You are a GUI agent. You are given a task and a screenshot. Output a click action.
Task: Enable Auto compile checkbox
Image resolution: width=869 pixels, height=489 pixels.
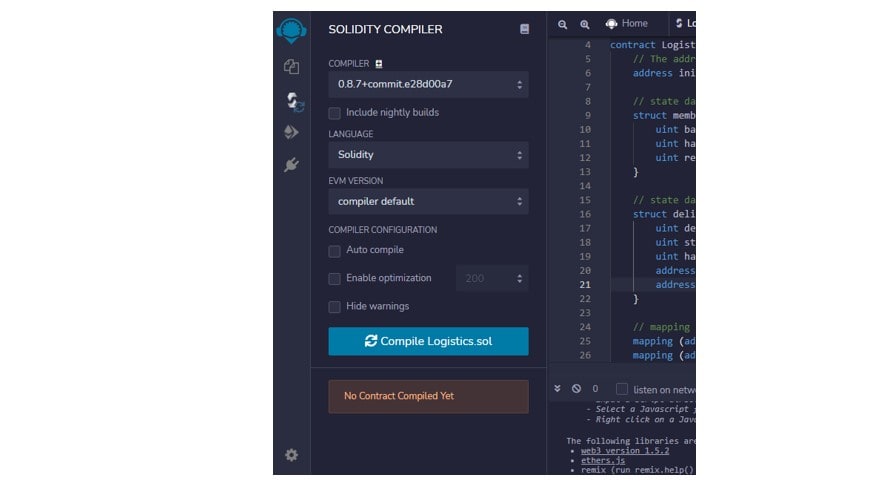point(334,251)
